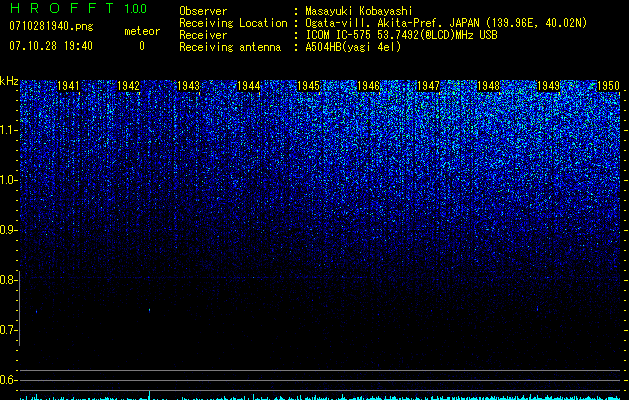Click the 1946 time marker

point(368,86)
